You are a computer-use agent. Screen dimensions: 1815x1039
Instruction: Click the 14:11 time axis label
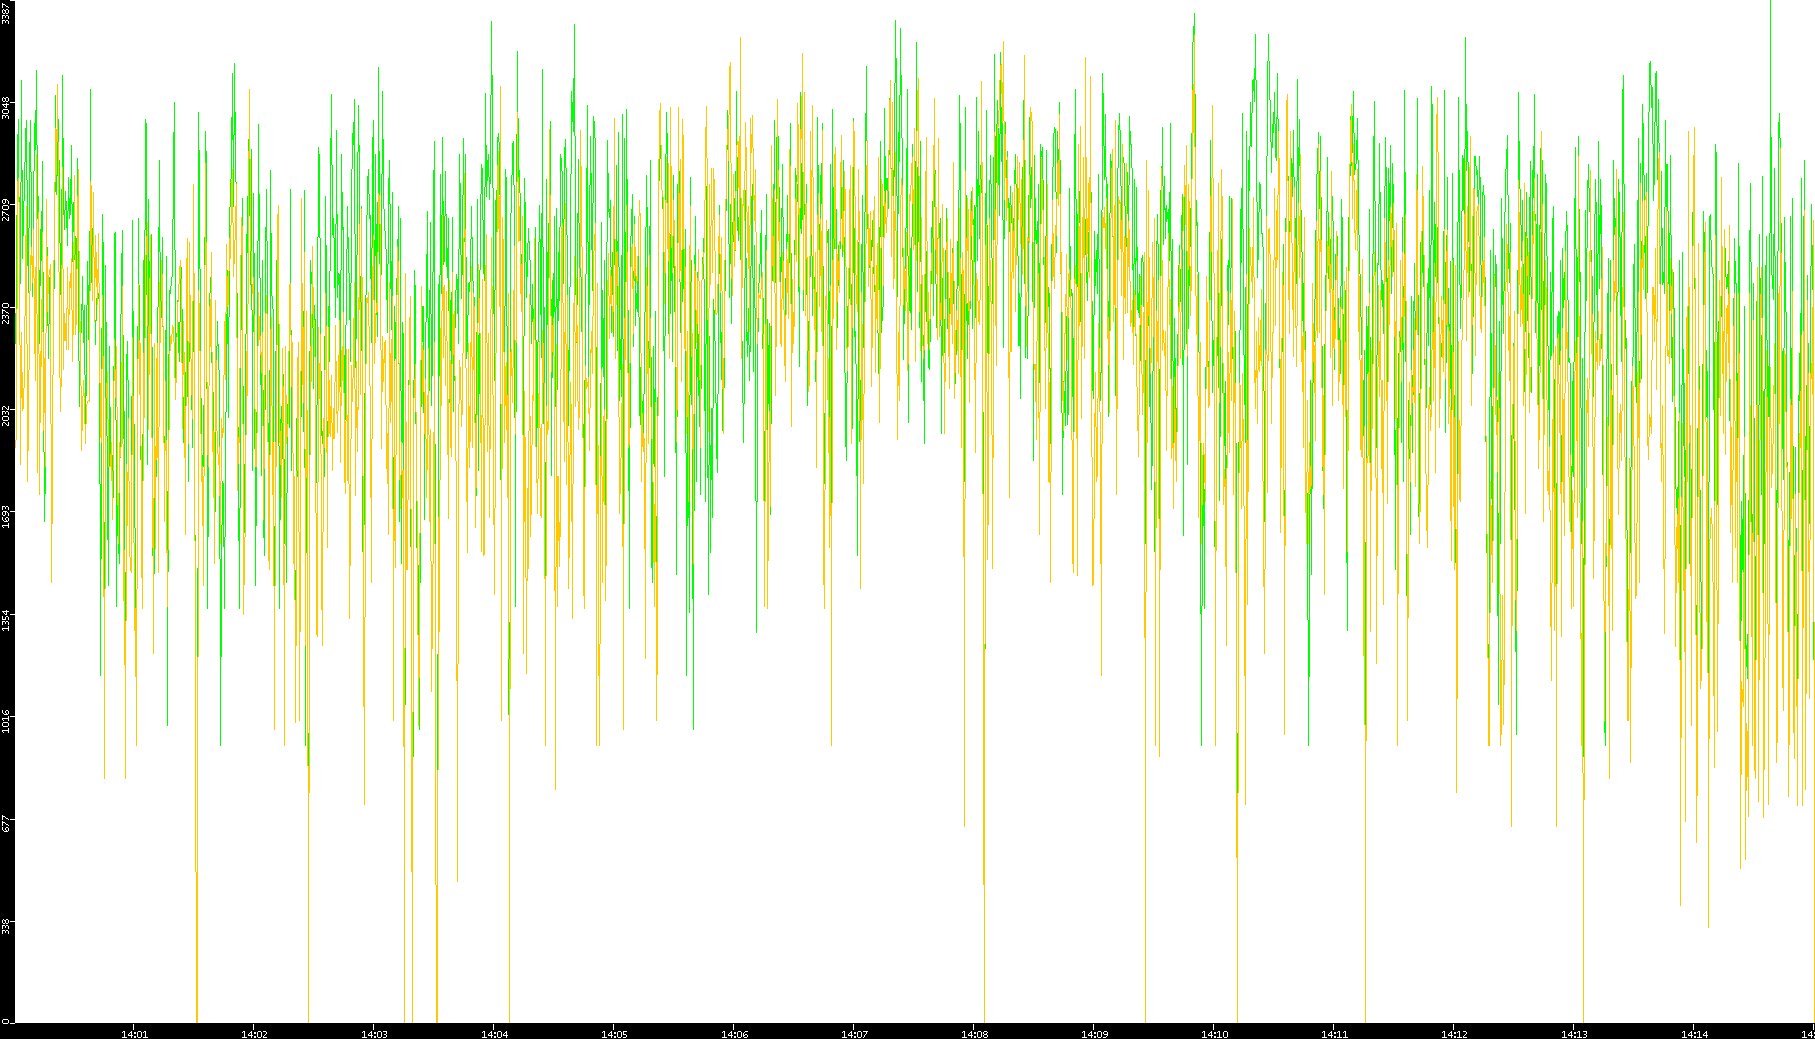point(1335,1034)
